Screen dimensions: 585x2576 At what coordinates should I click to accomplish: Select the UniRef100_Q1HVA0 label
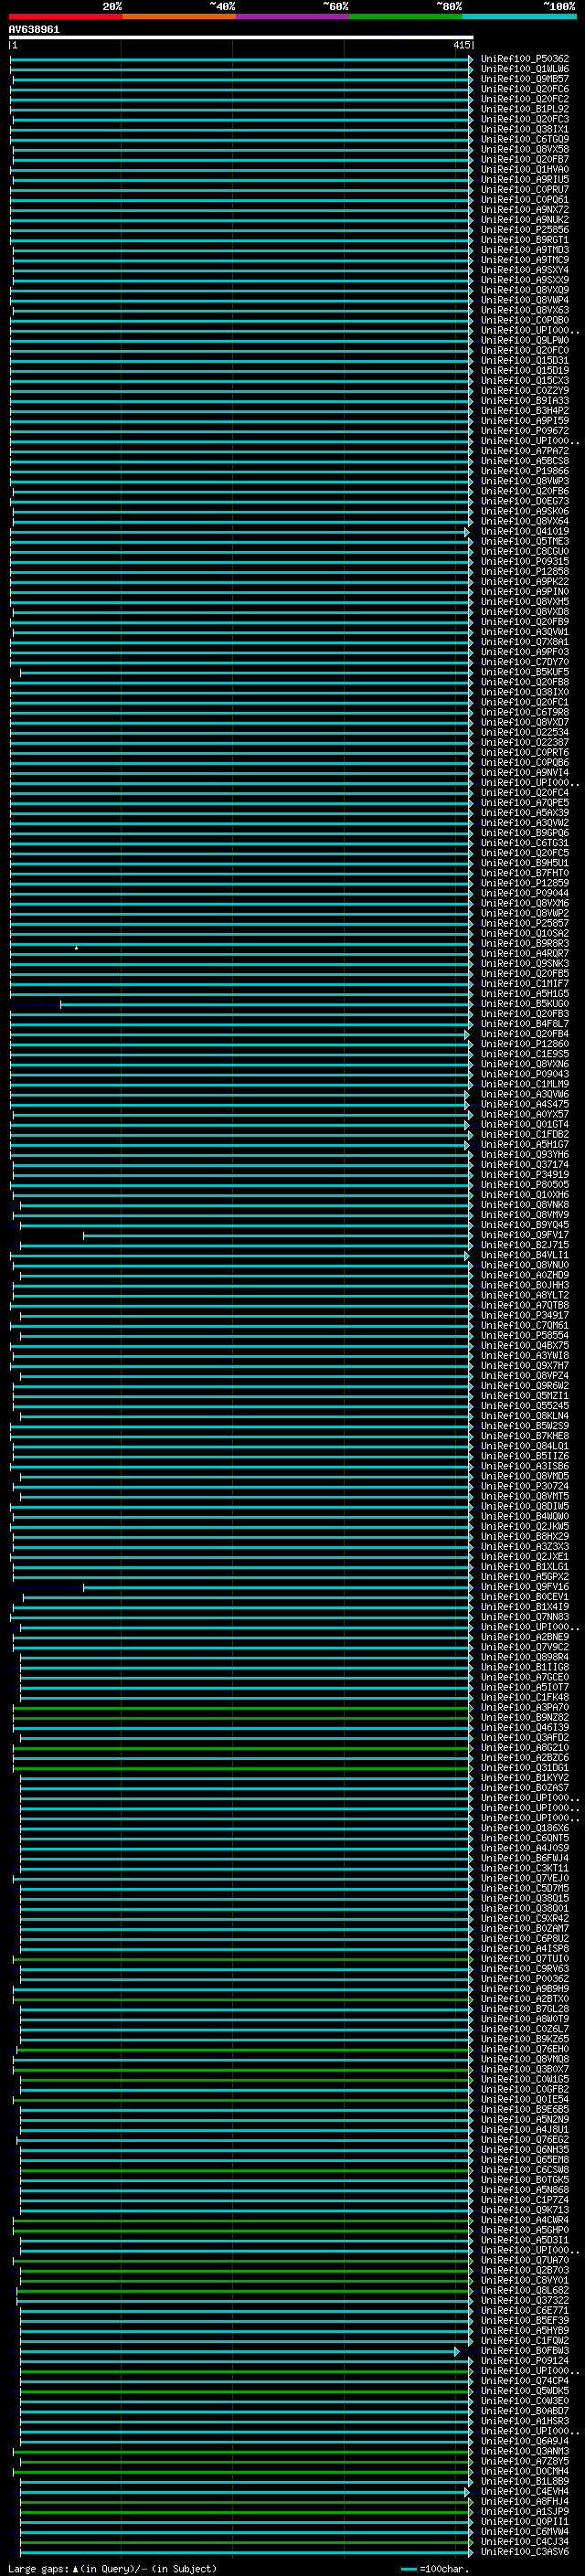525,169
